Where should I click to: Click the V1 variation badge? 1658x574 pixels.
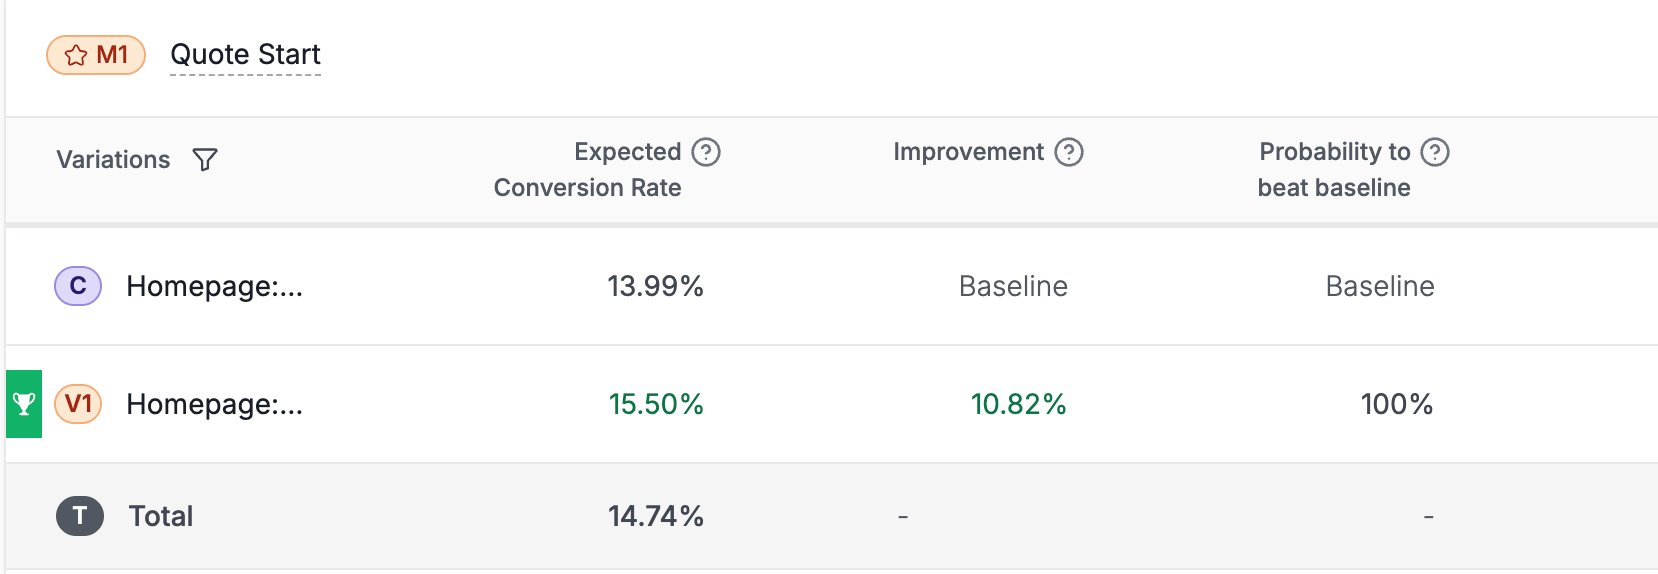click(78, 404)
